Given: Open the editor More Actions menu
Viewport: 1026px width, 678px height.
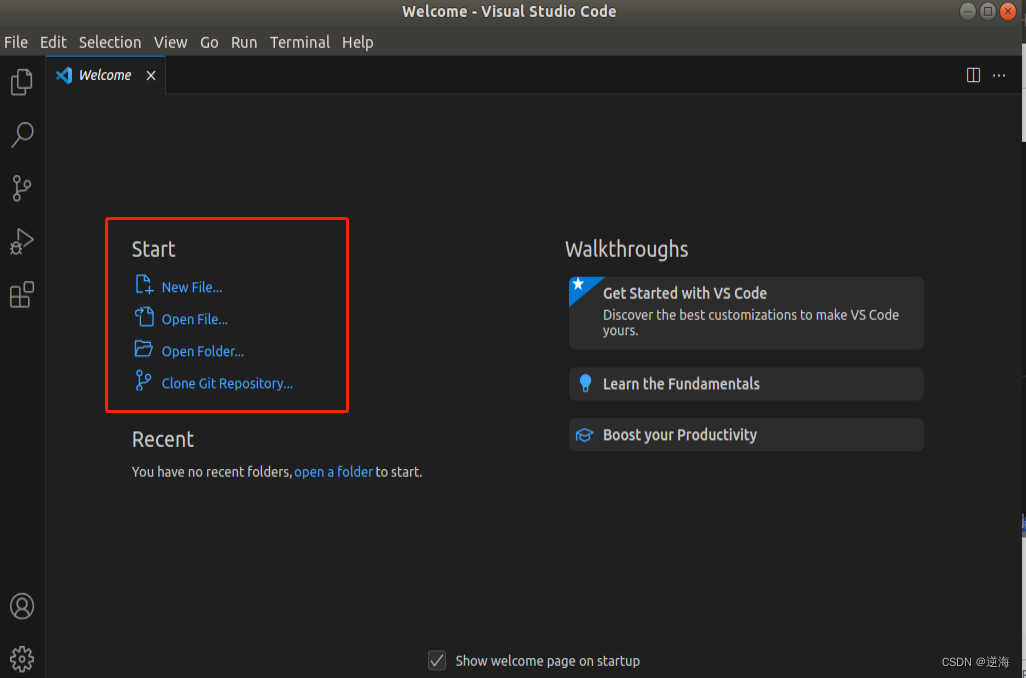Looking at the screenshot, I should [x=999, y=75].
